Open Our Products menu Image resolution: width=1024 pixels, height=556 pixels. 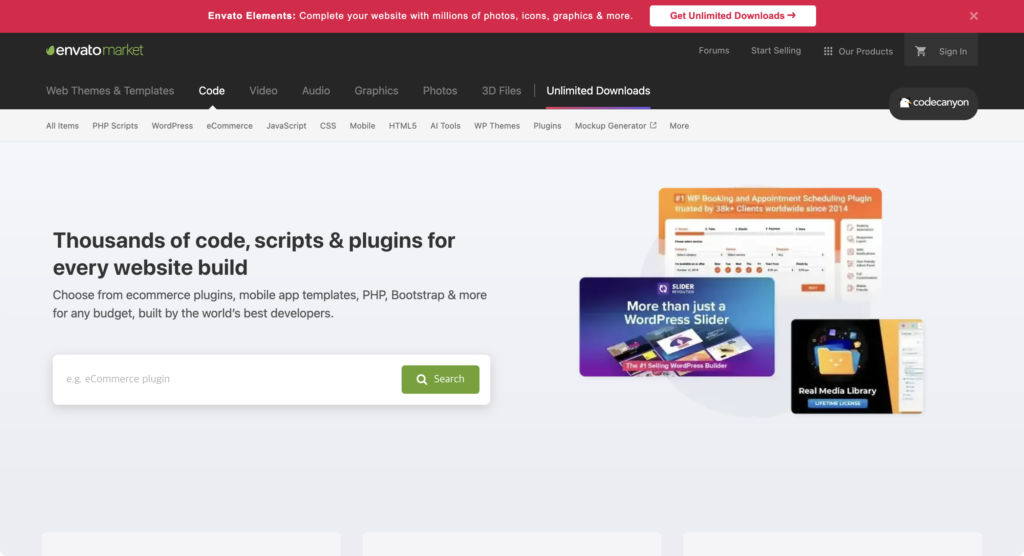[858, 51]
